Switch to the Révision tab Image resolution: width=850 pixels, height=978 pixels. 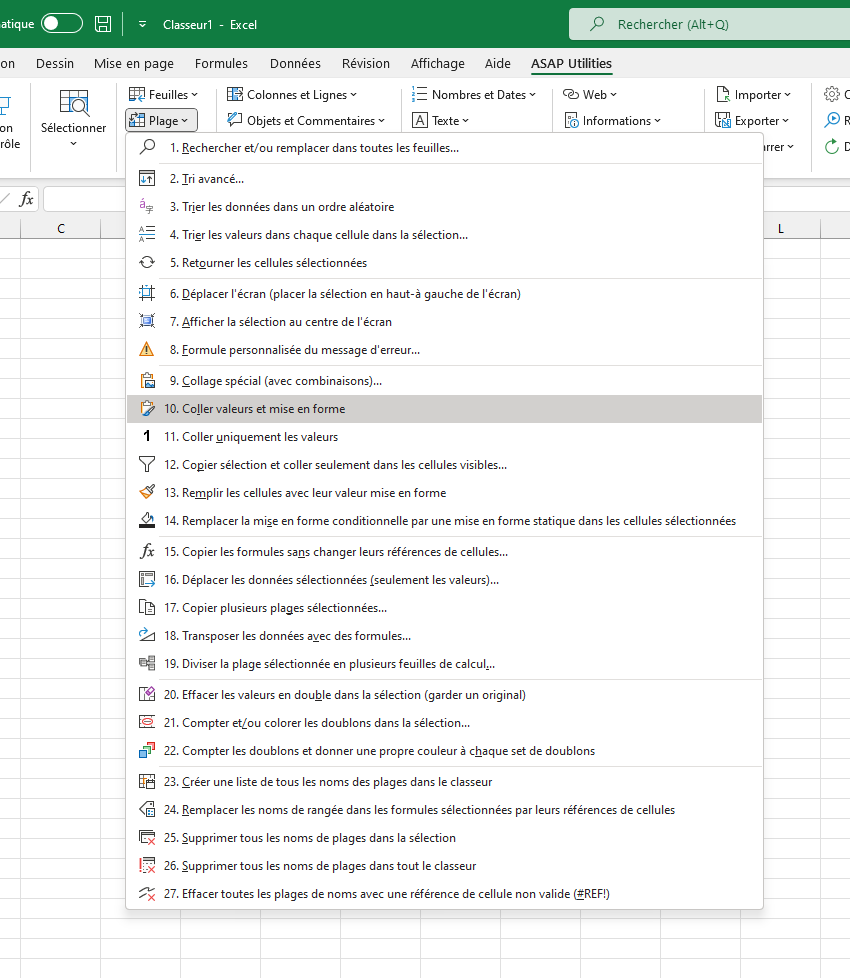(x=365, y=63)
